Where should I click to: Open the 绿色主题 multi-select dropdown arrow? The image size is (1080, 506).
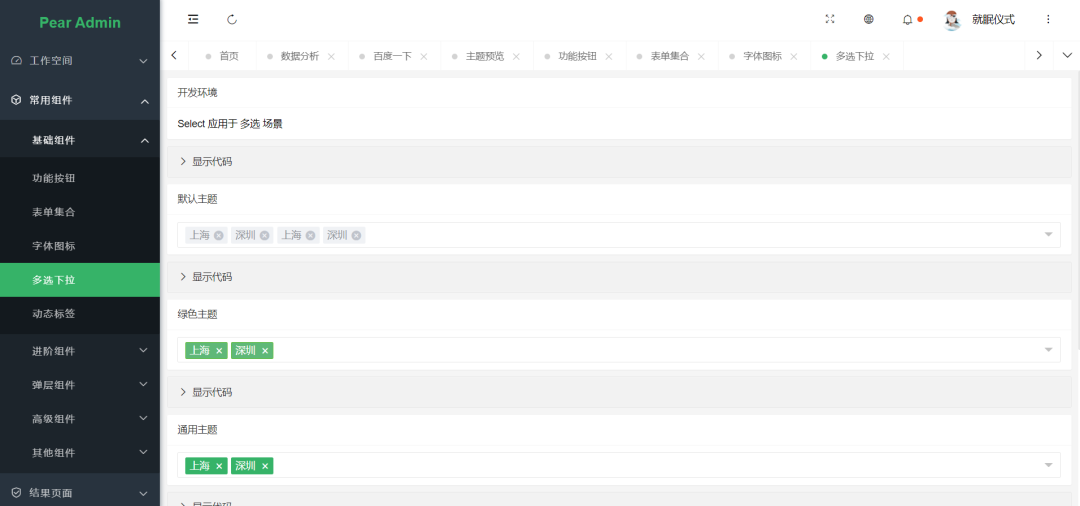click(1048, 350)
